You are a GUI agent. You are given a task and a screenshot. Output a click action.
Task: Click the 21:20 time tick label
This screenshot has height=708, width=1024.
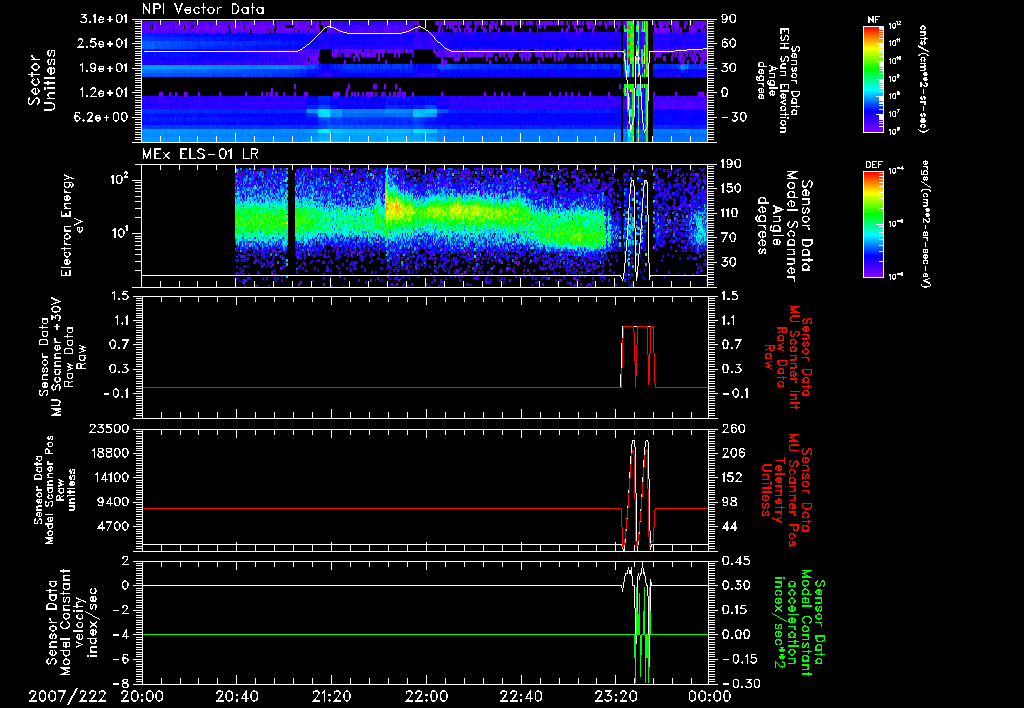point(331,696)
